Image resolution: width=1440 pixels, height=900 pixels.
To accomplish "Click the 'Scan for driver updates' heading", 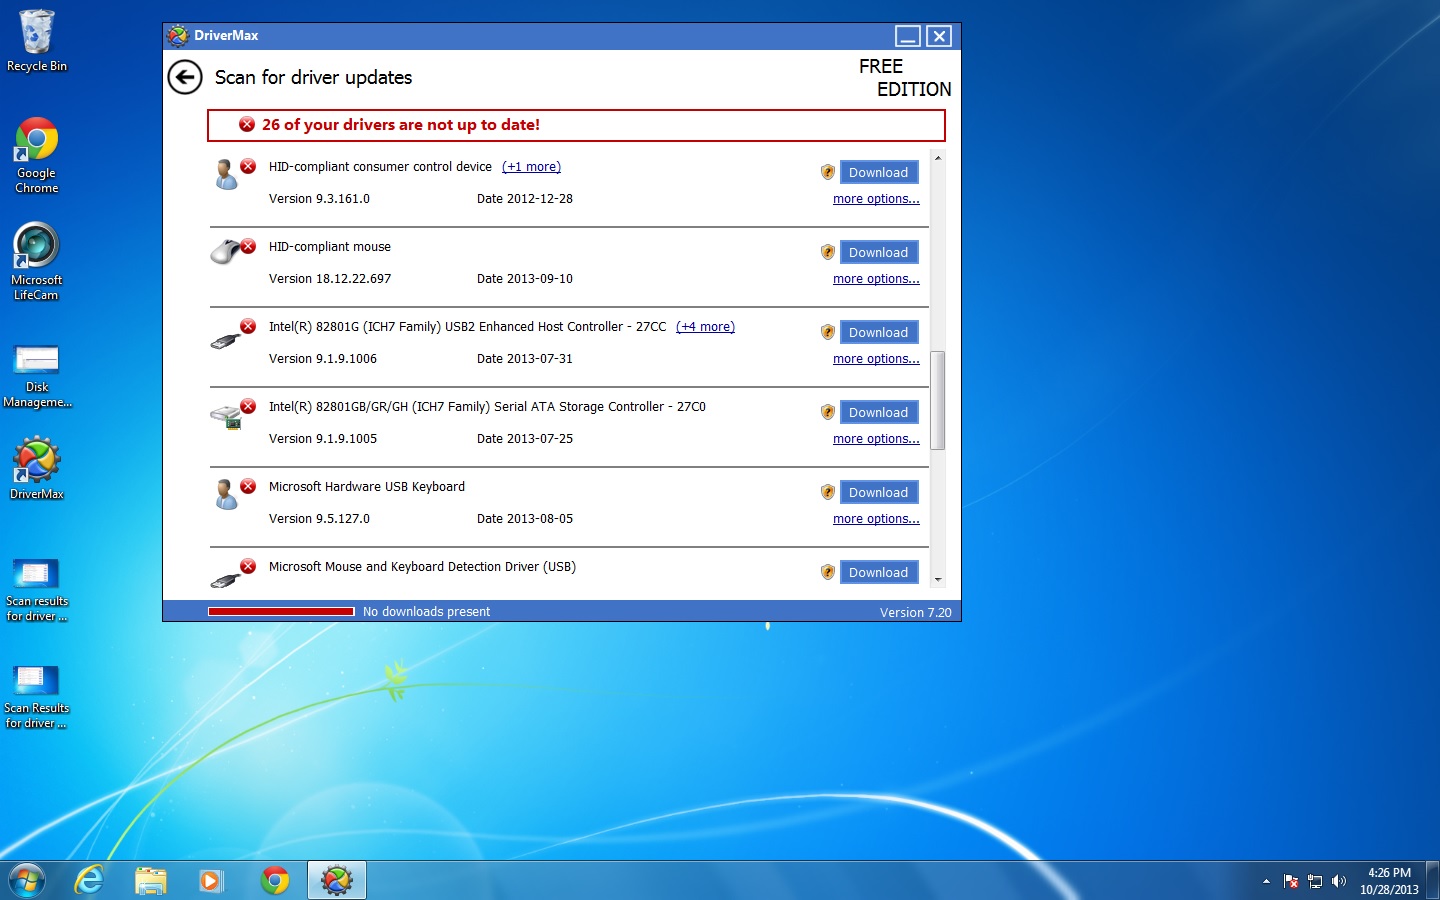I will coord(313,77).
